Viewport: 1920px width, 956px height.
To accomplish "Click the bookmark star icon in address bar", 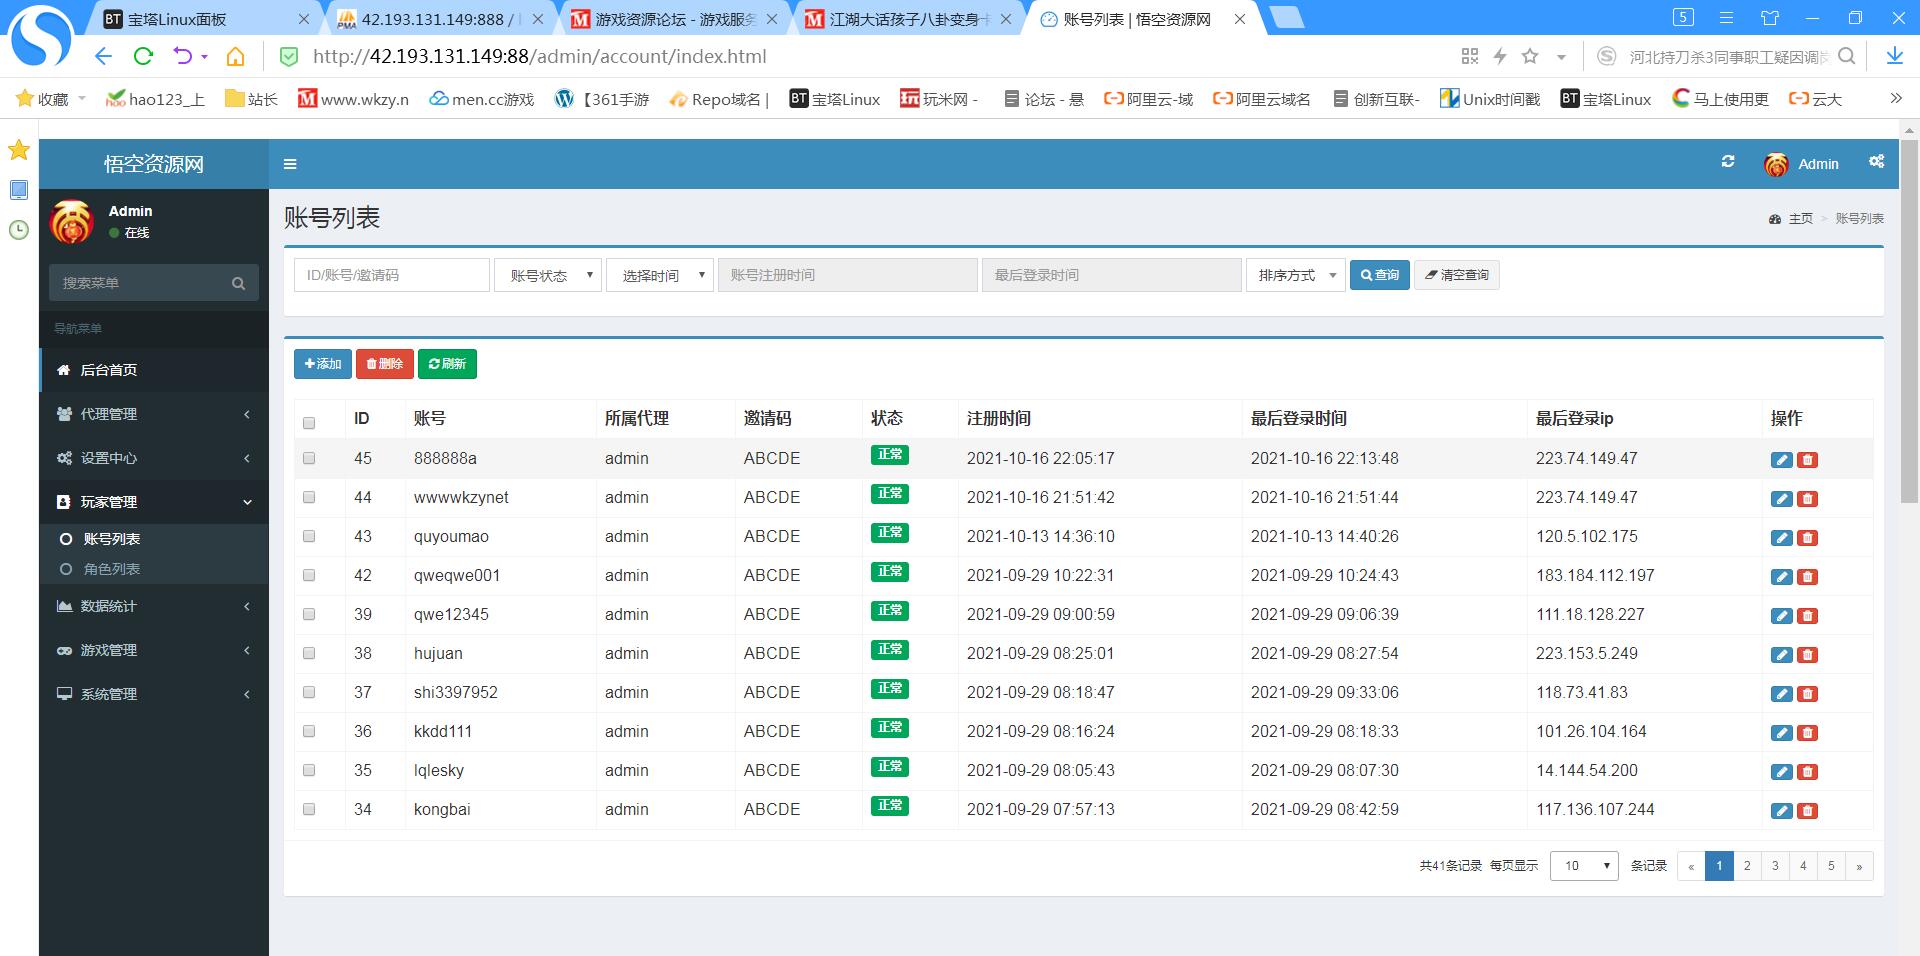I will click(x=1529, y=57).
